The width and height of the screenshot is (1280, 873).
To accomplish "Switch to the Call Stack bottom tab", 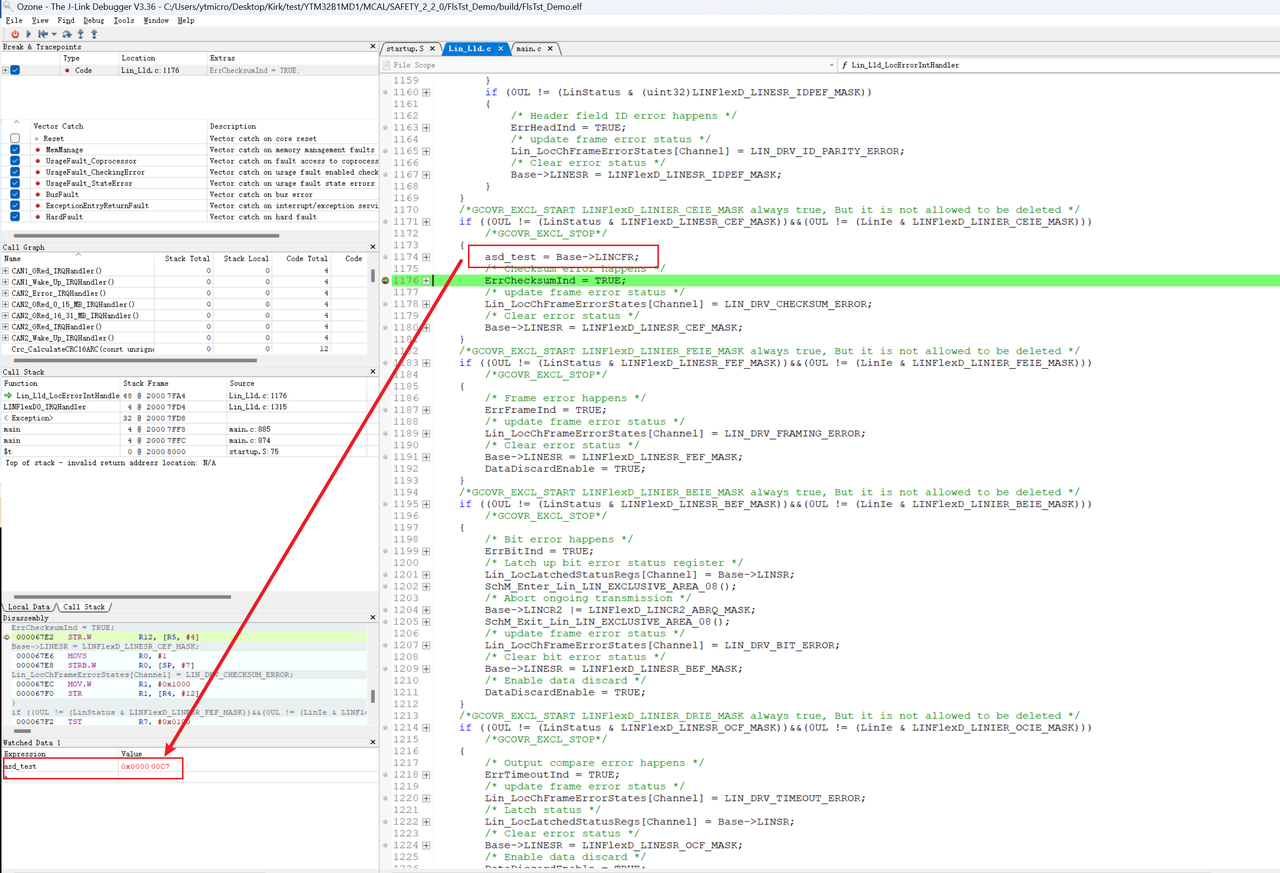I will (84, 607).
